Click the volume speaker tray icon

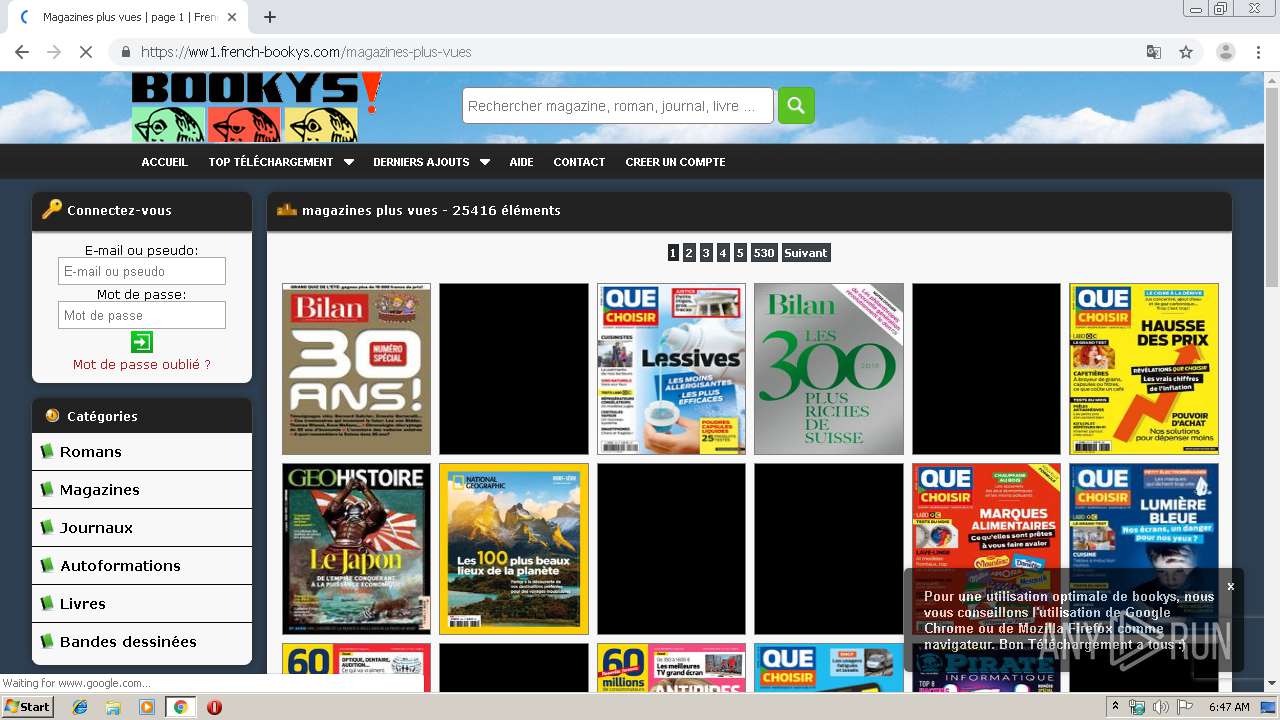1161,707
